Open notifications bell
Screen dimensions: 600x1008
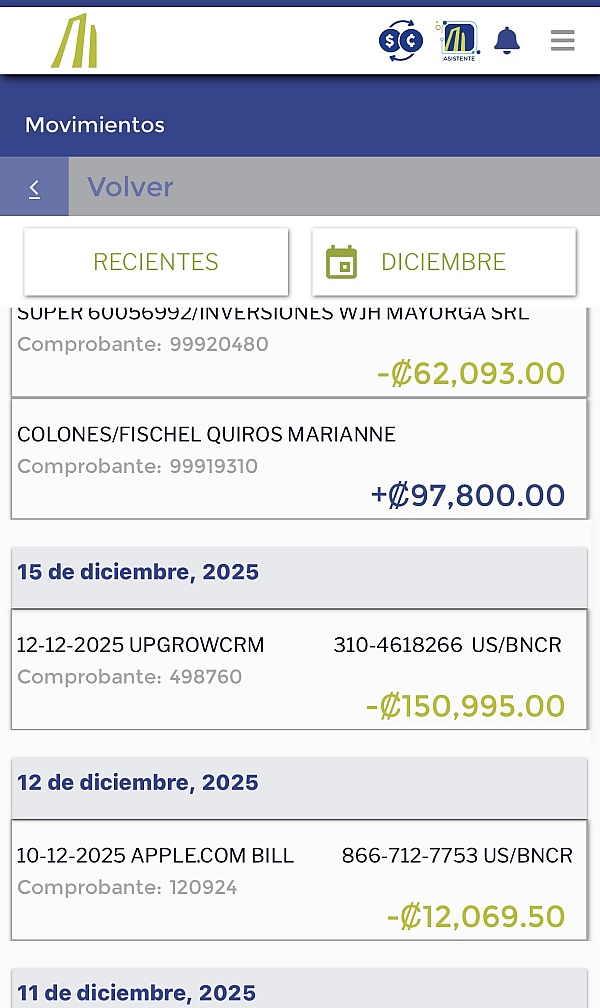[x=507, y=40]
